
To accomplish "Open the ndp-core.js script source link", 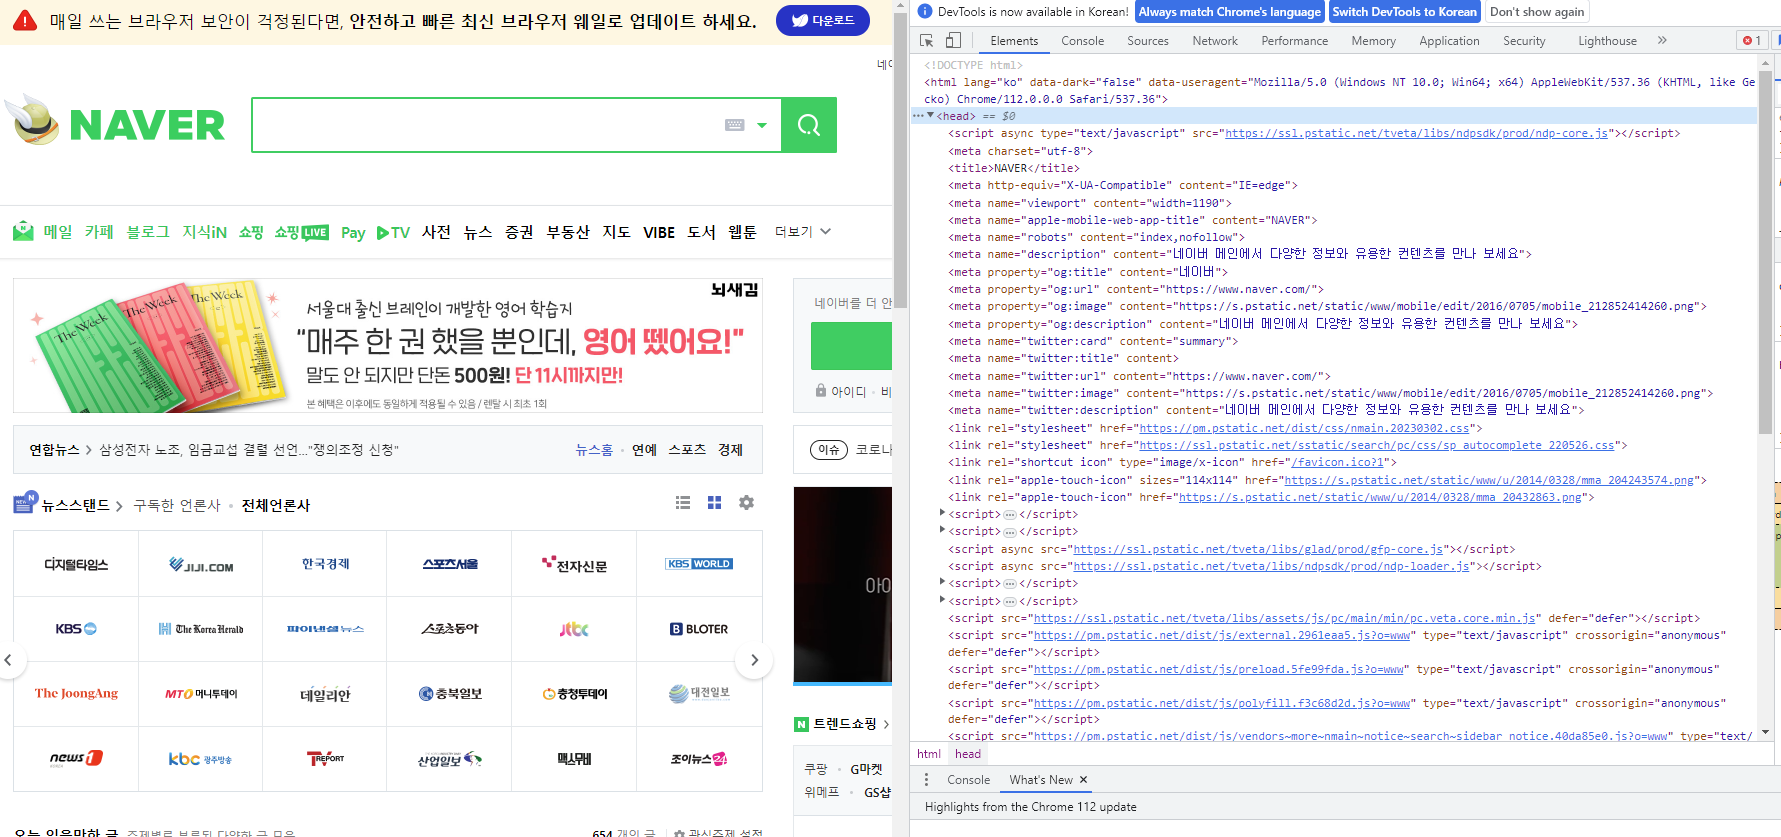I will point(1416,133).
